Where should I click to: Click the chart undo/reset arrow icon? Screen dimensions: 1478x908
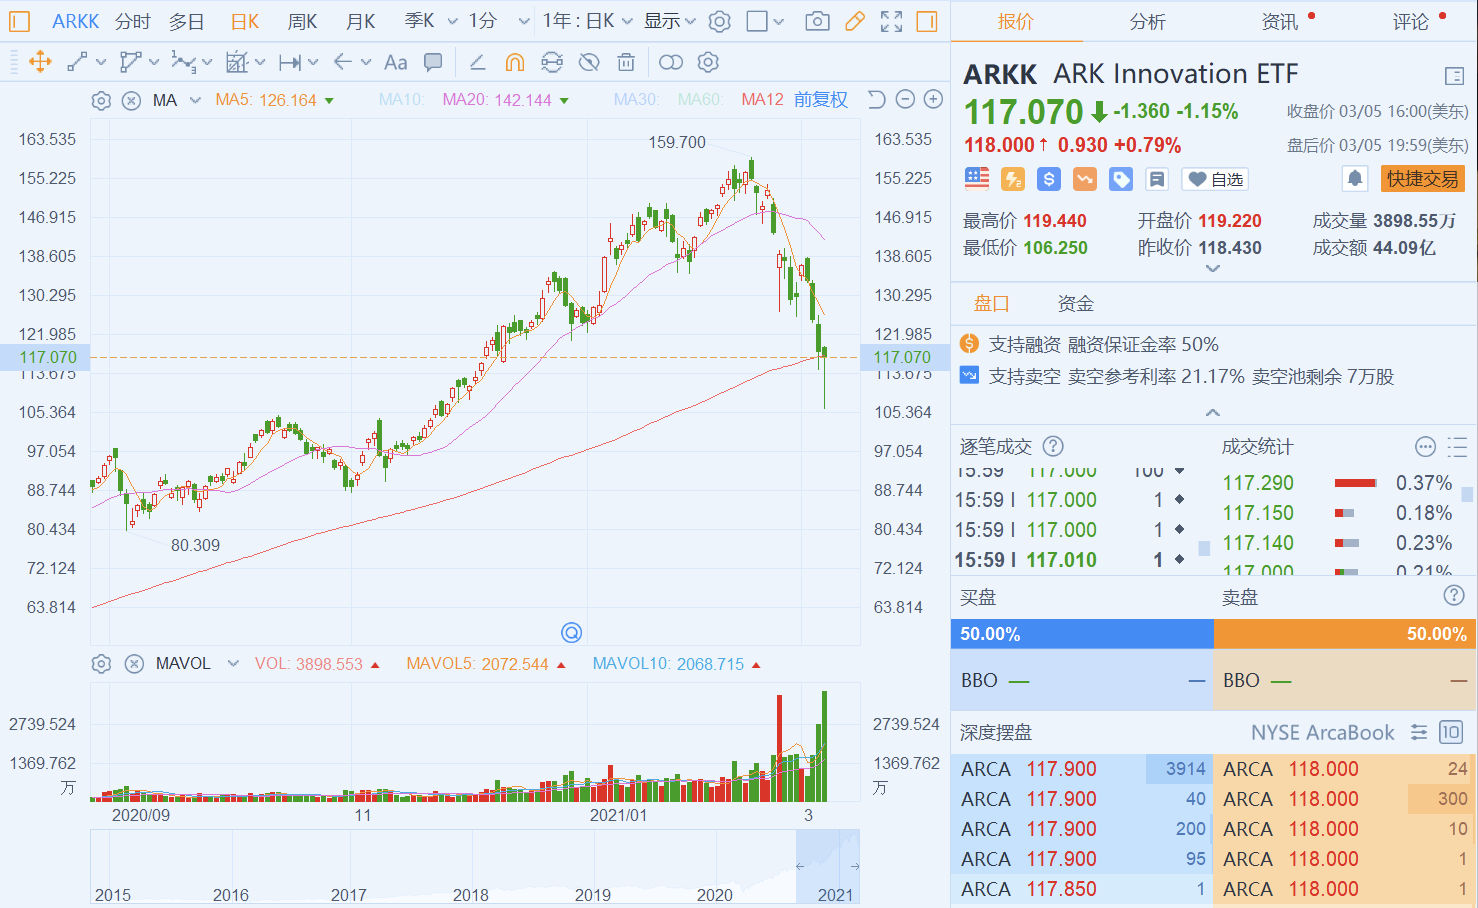pos(876,99)
